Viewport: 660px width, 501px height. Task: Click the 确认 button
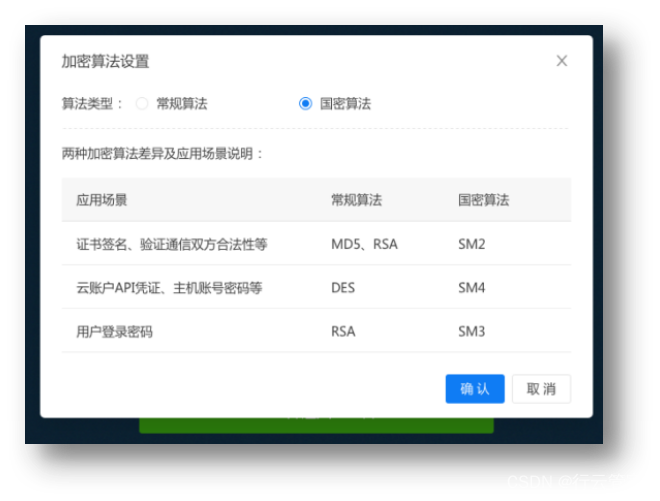475,389
